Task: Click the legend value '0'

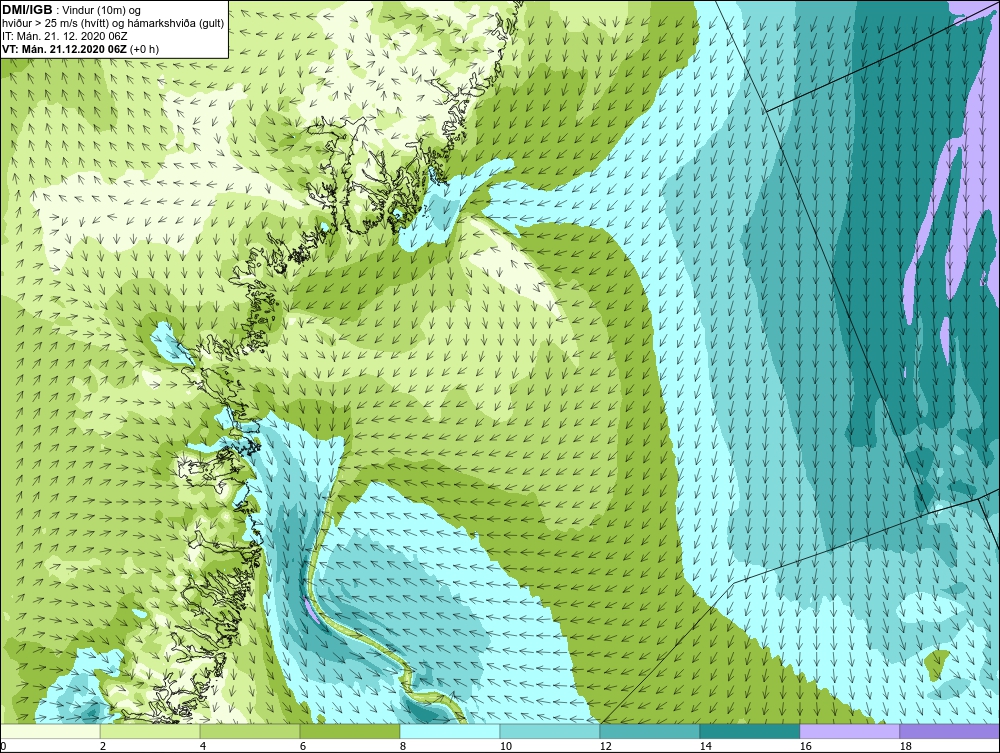Action: [x=3, y=746]
